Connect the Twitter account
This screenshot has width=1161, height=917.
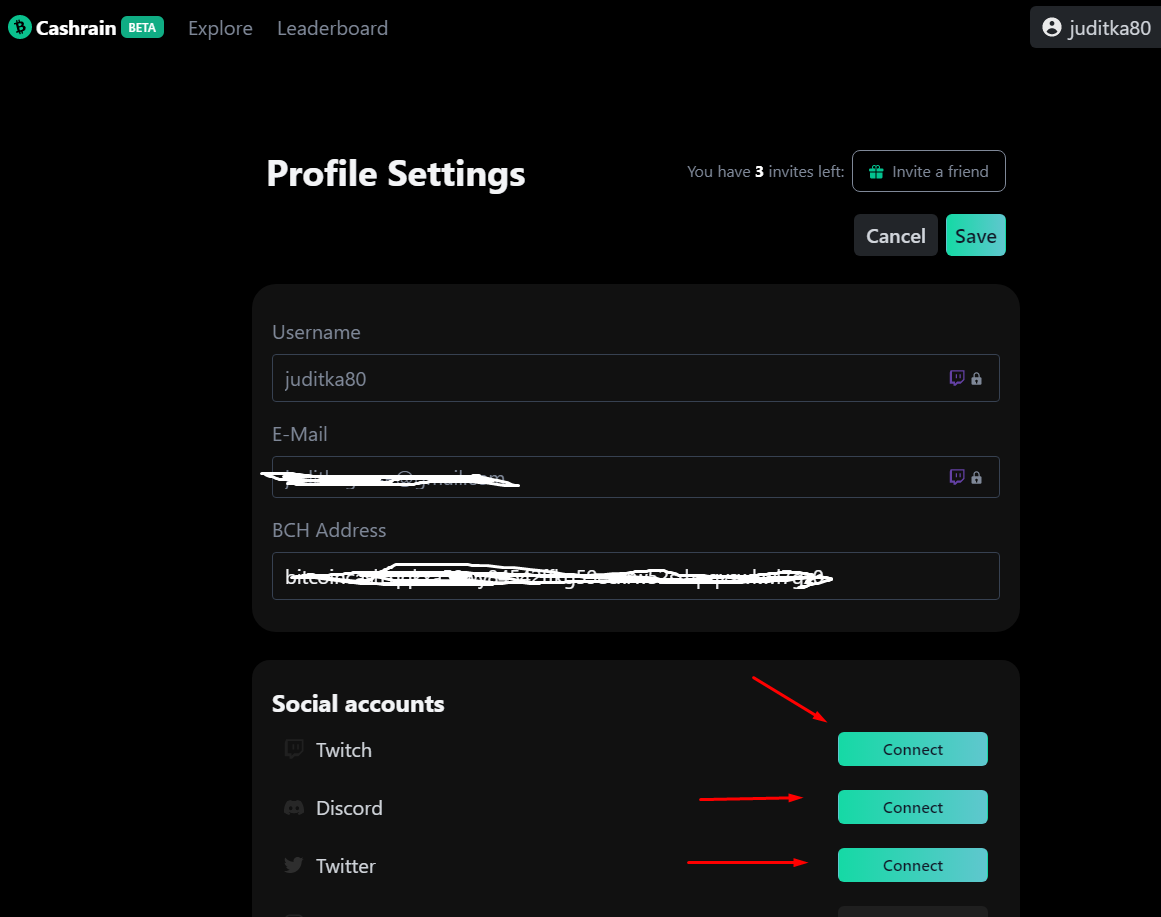point(913,865)
